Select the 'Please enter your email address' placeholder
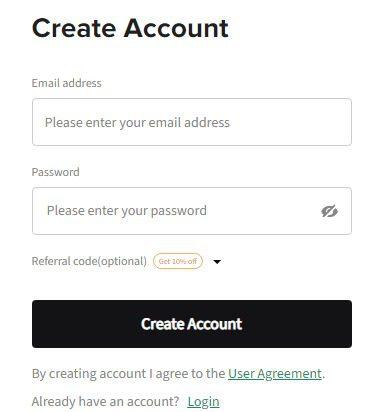386x412 pixels. coord(137,122)
